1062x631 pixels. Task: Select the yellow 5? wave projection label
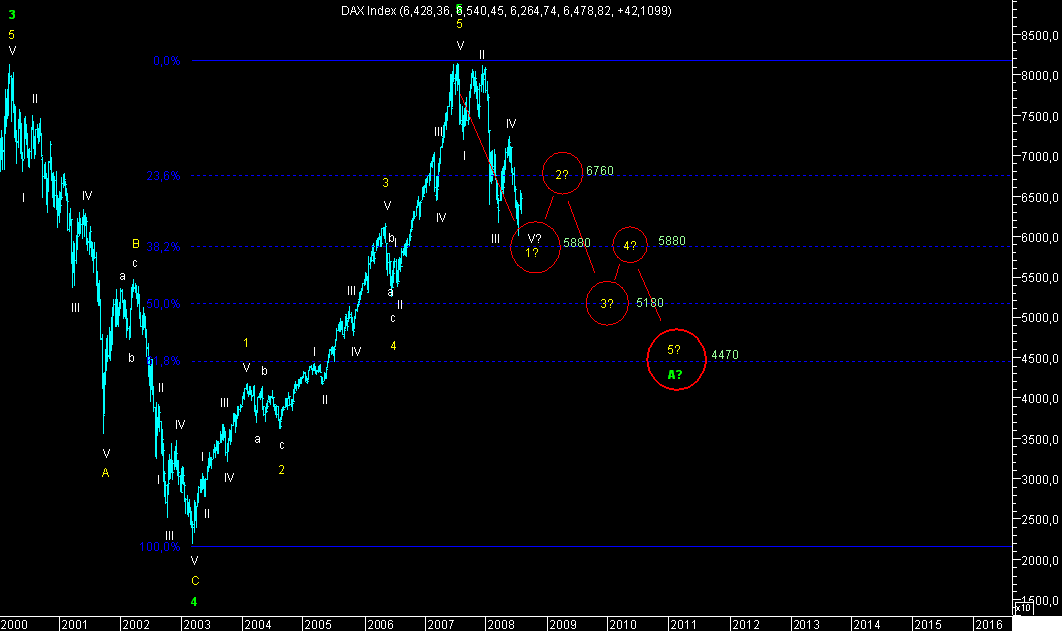coord(674,350)
